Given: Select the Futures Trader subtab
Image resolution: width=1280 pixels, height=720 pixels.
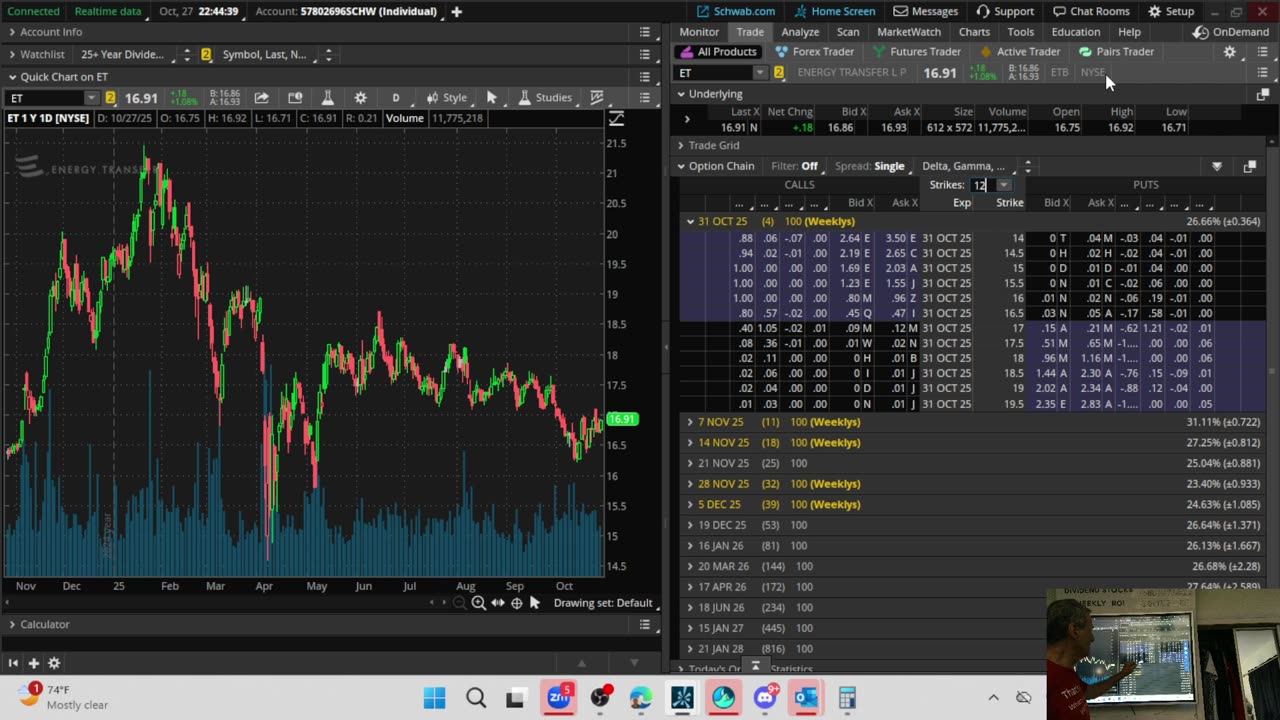Looking at the screenshot, I should [x=917, y=52].
